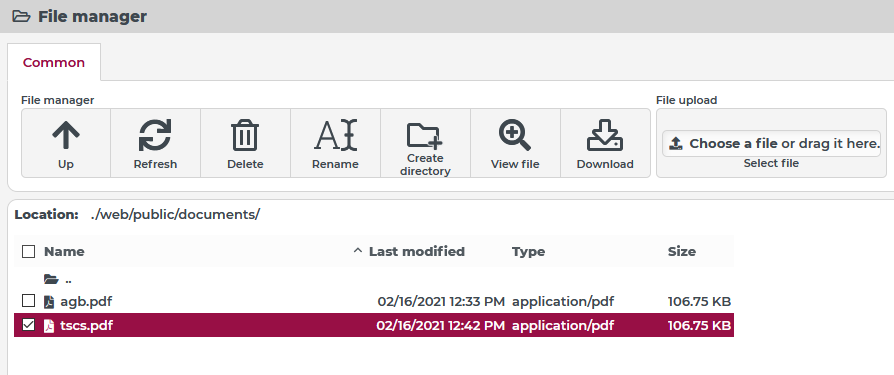Refresh the file list

point(156,143)
